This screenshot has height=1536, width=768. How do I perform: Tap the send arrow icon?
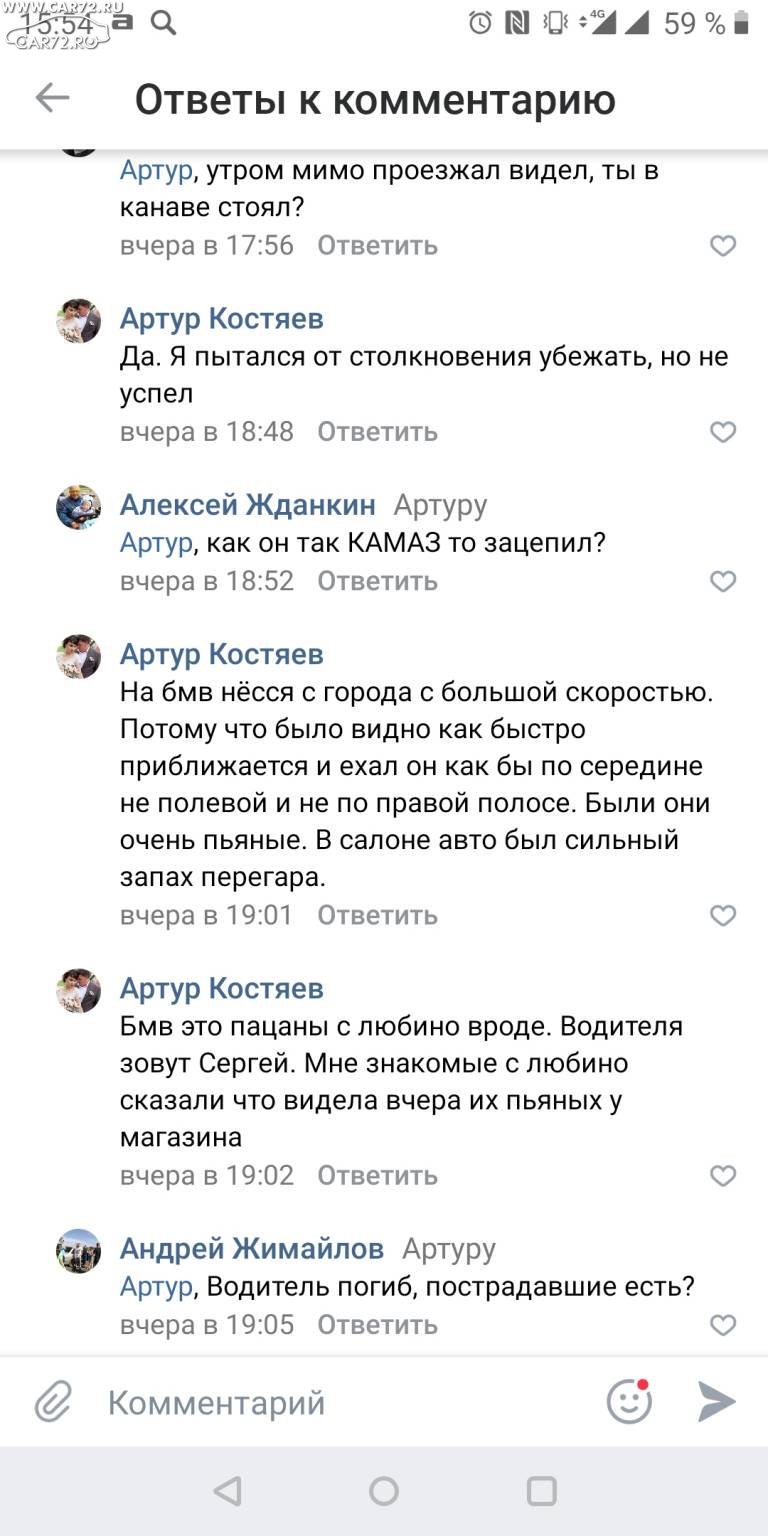click(x=716, y=1402)
